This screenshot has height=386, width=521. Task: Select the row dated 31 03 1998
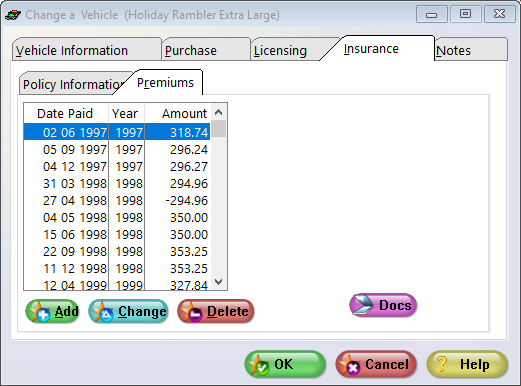click(117, 183)
